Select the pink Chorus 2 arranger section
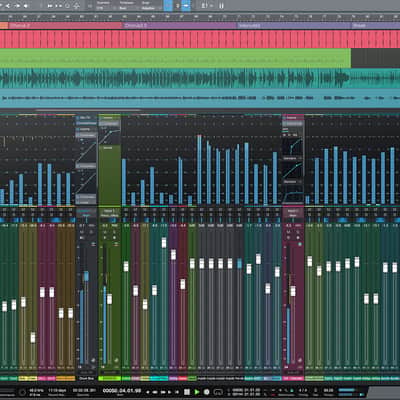This screenshot has width=400, height=400. coord(65,25)
